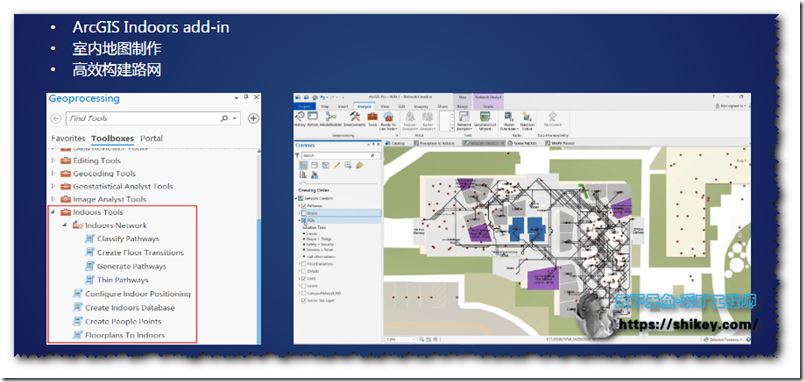Switch to the Portal tab

[x=151, y=138]
